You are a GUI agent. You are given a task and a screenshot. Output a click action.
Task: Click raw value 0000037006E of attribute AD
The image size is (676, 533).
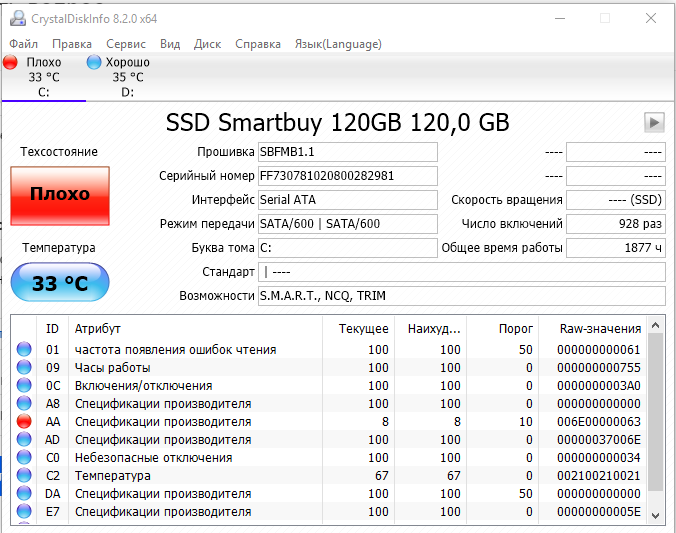click(598, 440)
